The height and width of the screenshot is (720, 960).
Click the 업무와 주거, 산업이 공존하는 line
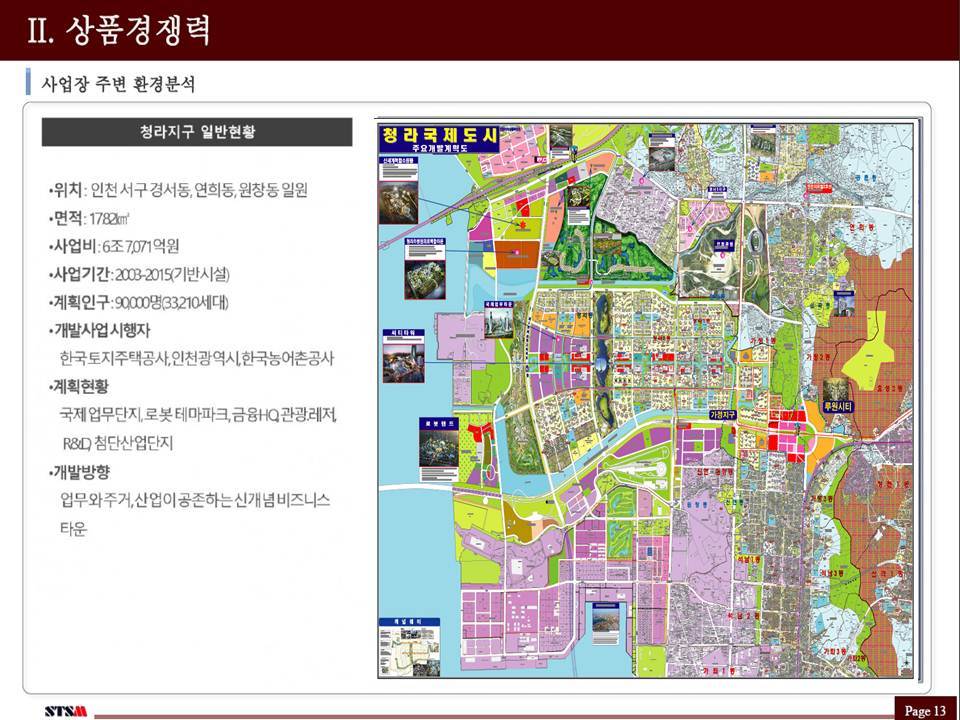tap(195, 500)
